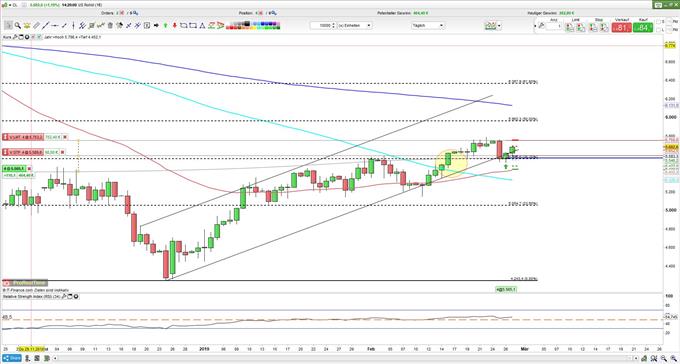Click the green Kauf buy button
The width and height of the screenshot is (680, 364).
[643, 28]
